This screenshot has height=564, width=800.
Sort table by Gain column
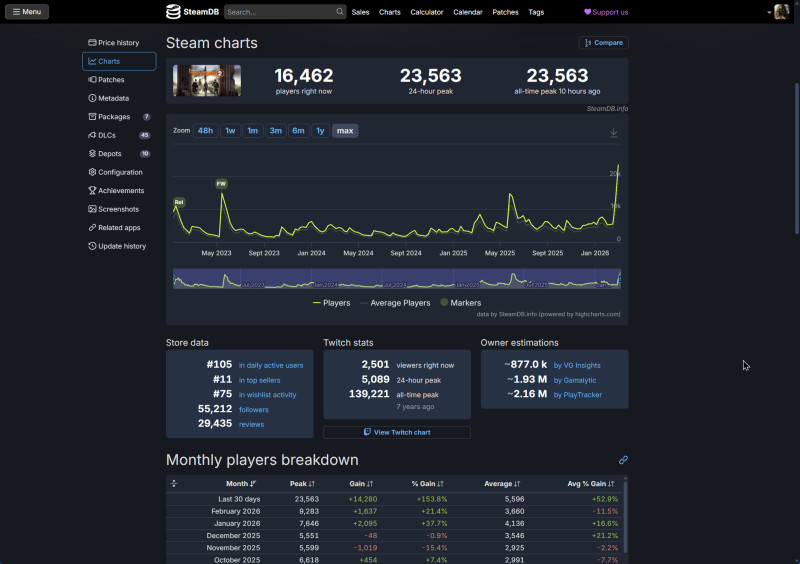point(361,484)
